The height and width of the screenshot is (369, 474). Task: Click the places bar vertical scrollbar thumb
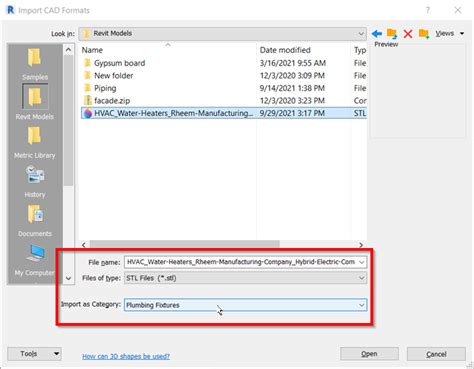pos(68,120)
